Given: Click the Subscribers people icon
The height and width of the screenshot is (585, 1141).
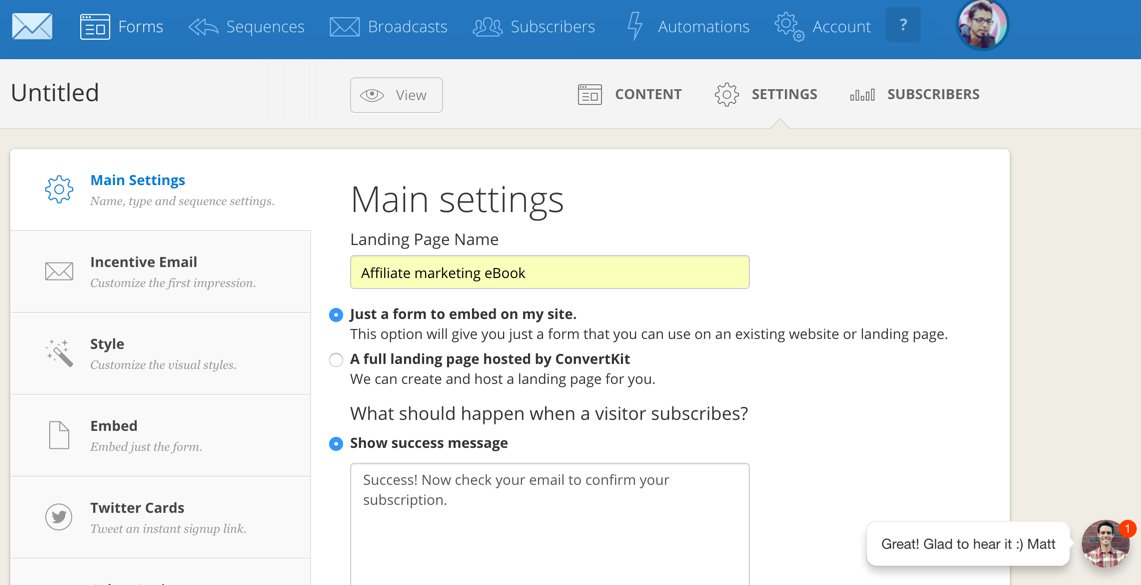Looking at the screenshot, I should click(488, 27).
